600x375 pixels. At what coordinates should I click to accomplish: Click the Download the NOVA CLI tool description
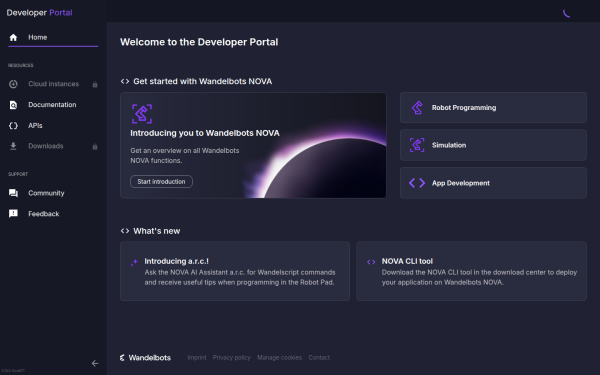(479, 277)
